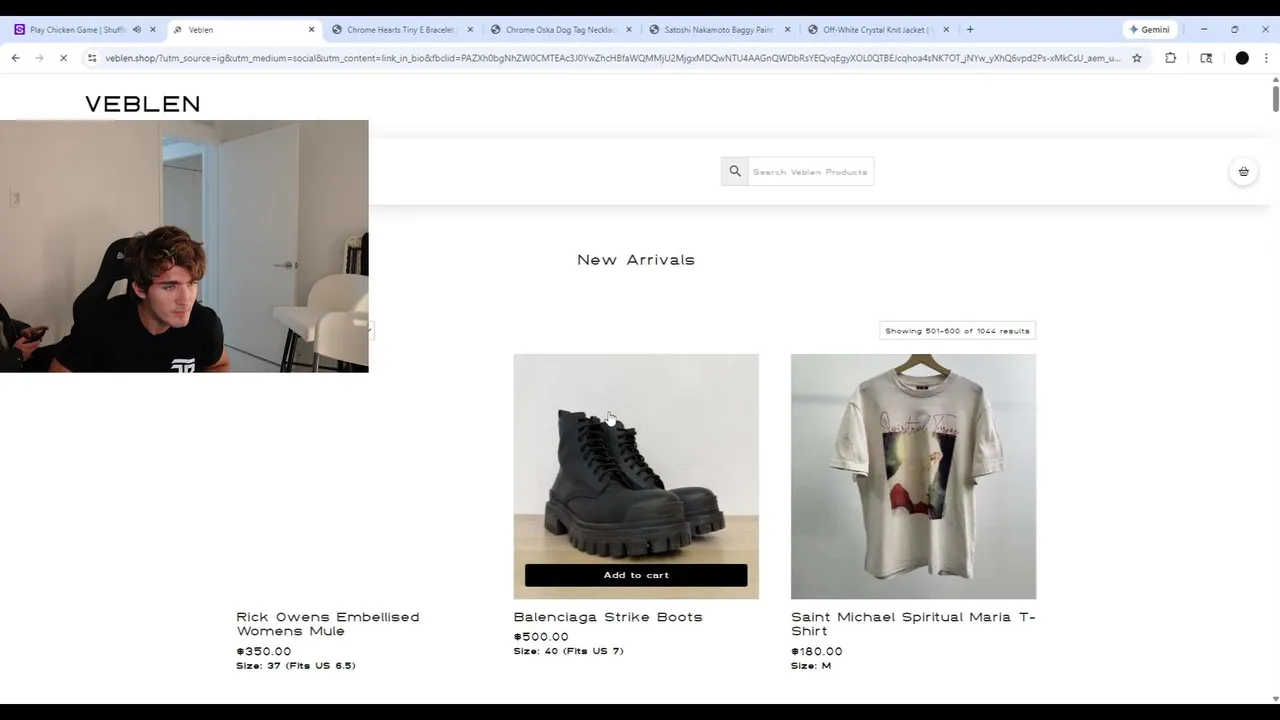
Task: Add Balenciaga Strike Boots to cart
Action: pyautogui.click(x=636, y=575)
